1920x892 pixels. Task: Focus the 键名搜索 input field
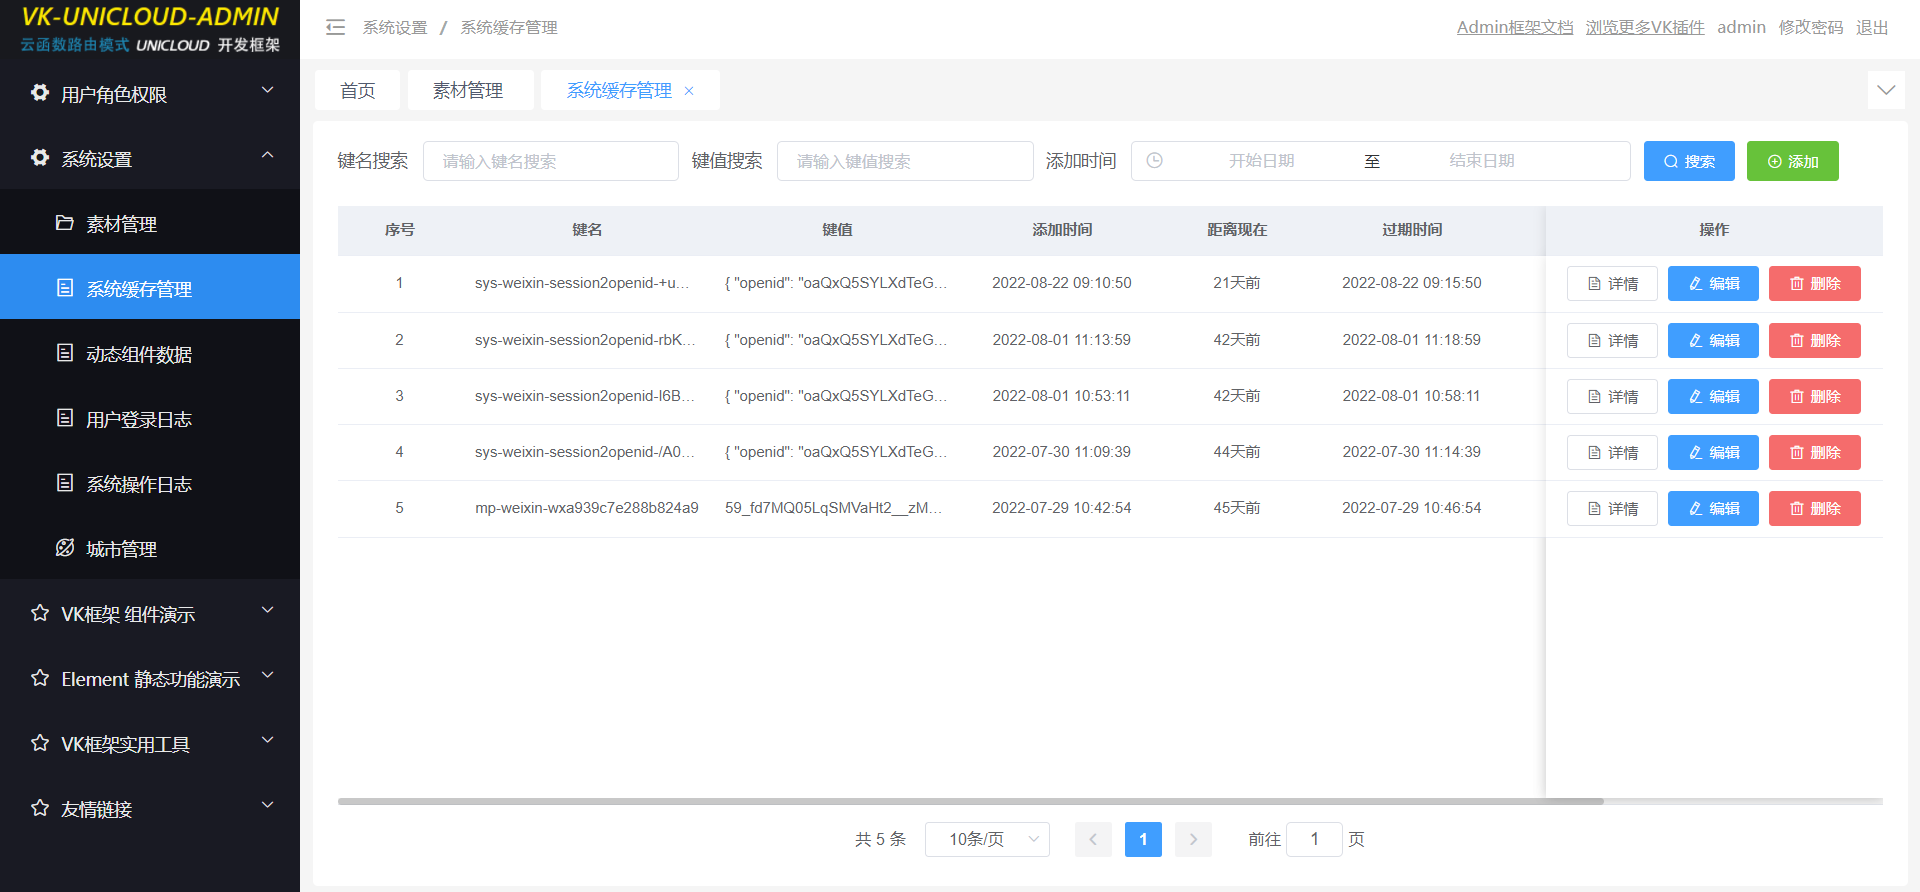coord(551,161)
